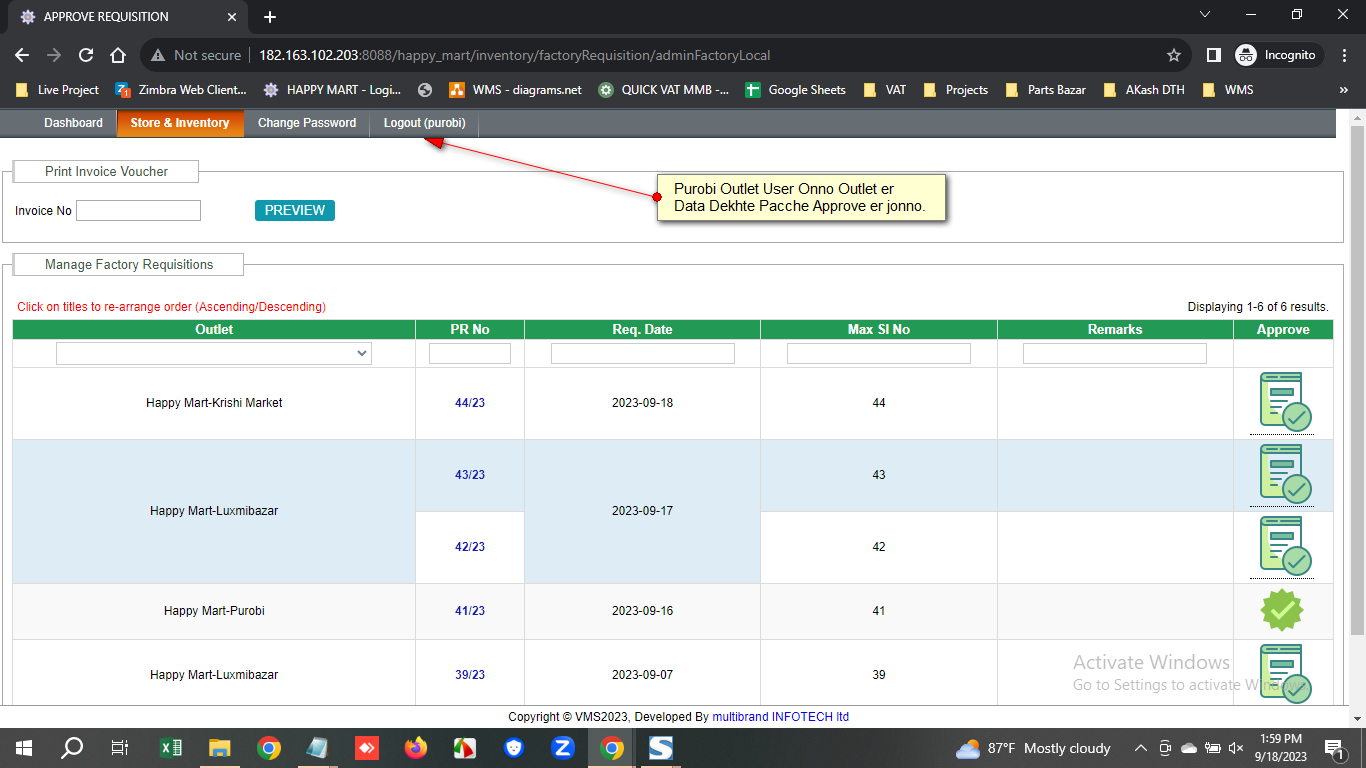Approve requisition 39/23 for Luxmibazar
Screen dimensions: 1366x768
tap(1284, 673)
